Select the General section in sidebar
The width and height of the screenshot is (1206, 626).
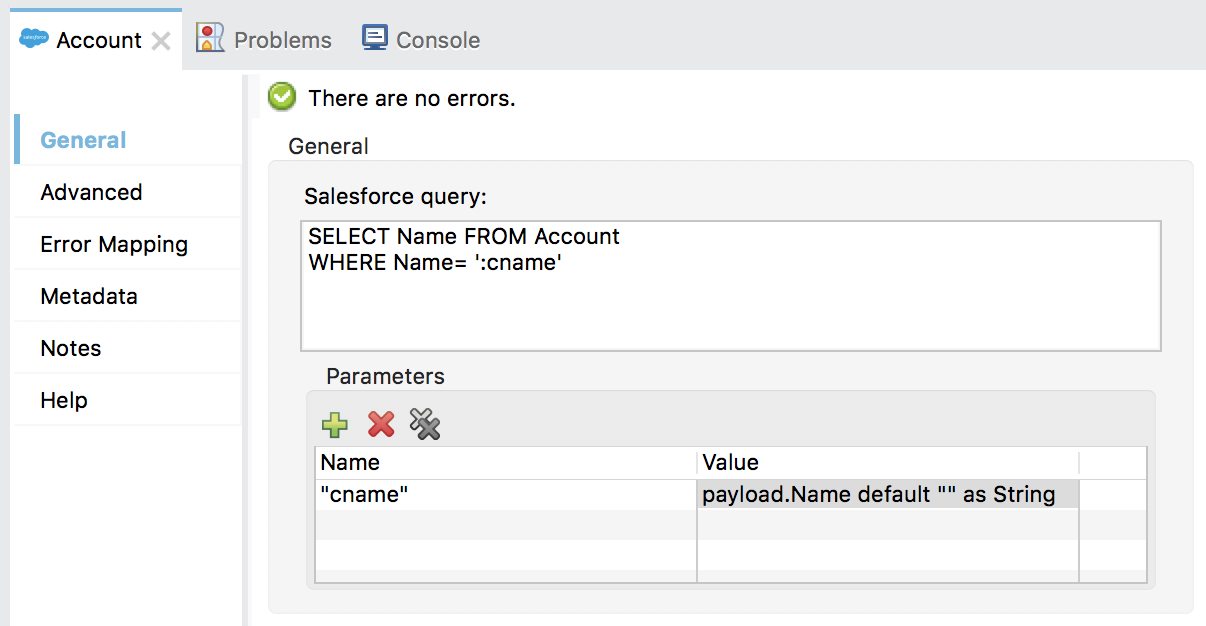pos(83,140)
